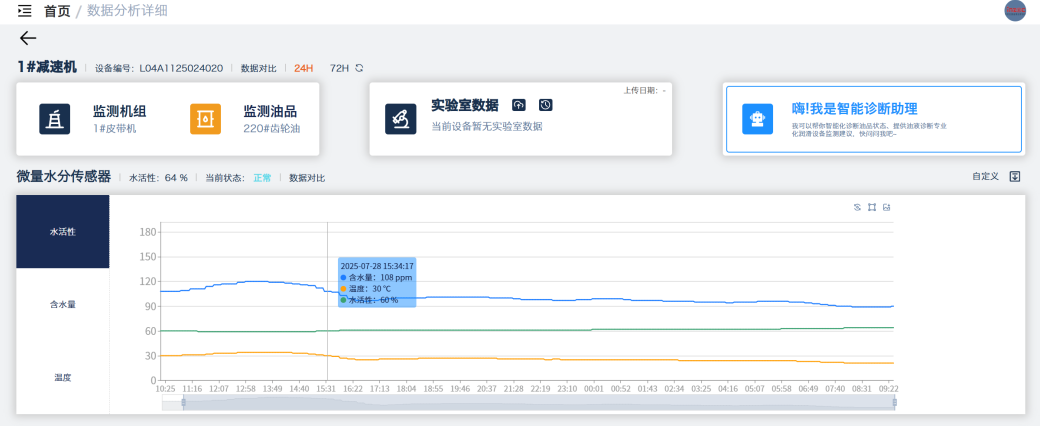Screen dimensions: 1040x426
Task: Switch to the 72H time range
Action: (x=339, y=68)
